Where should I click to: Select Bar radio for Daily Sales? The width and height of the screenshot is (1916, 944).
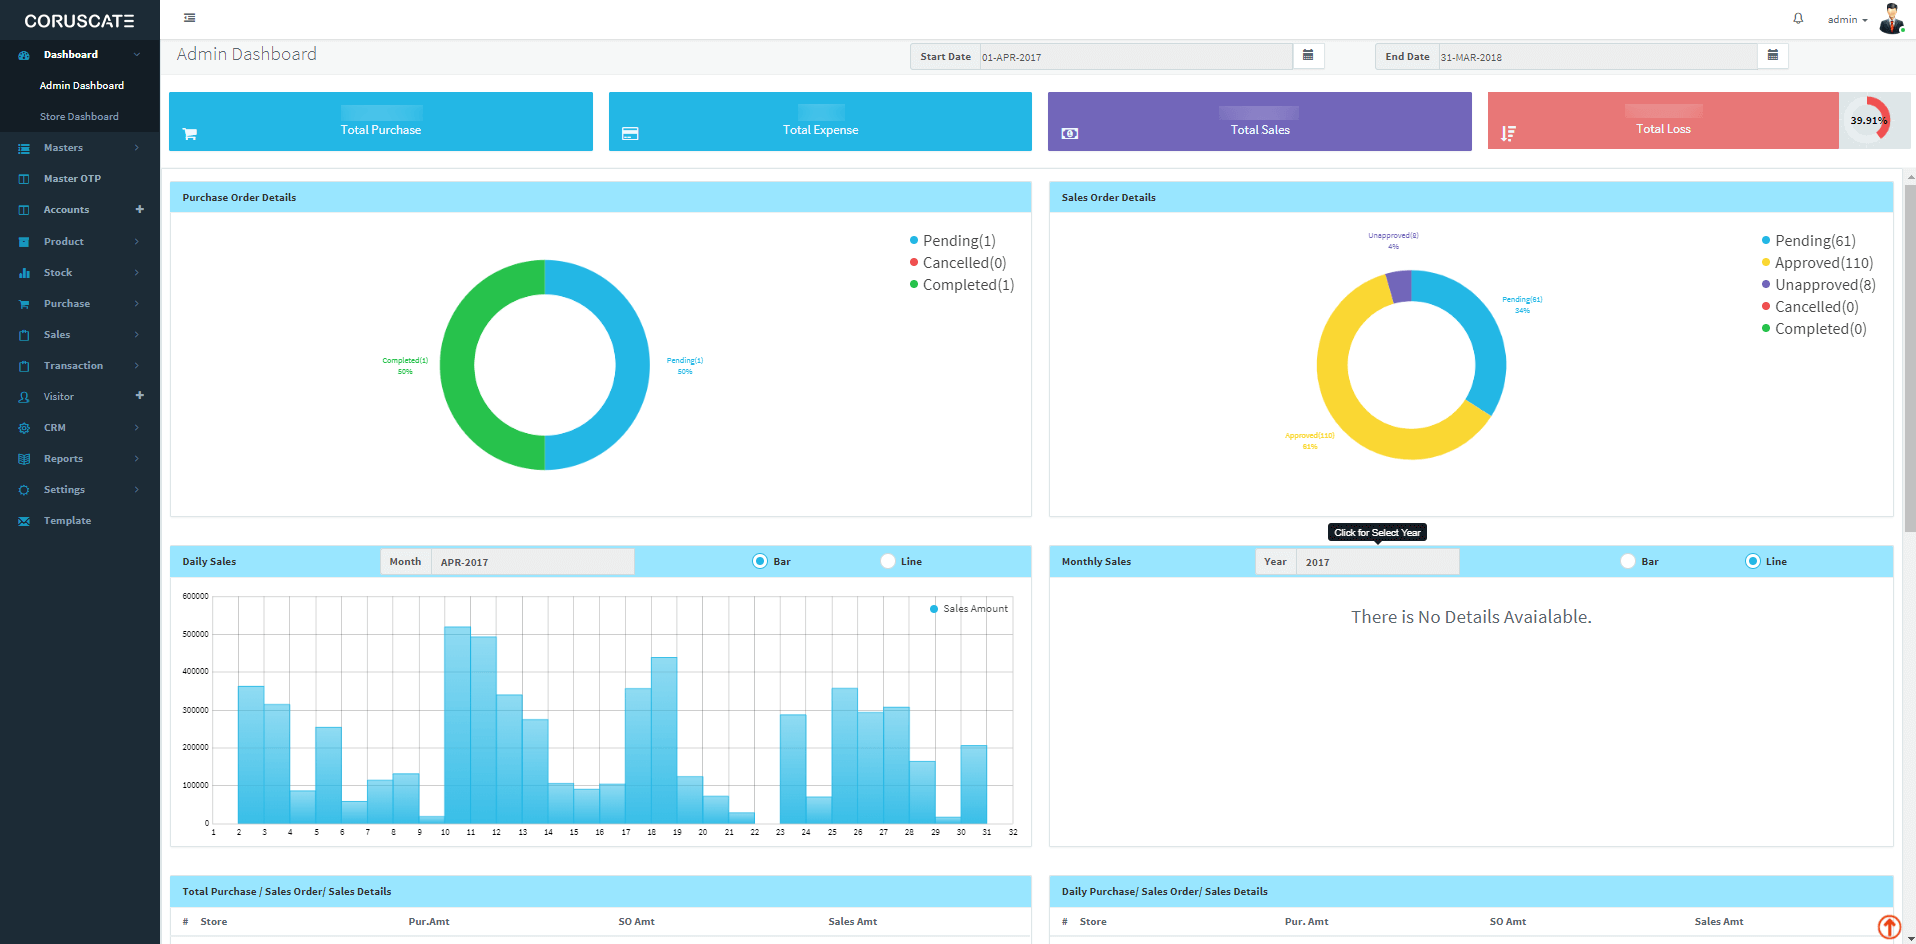pyautogui.click(x=760, y=561)
